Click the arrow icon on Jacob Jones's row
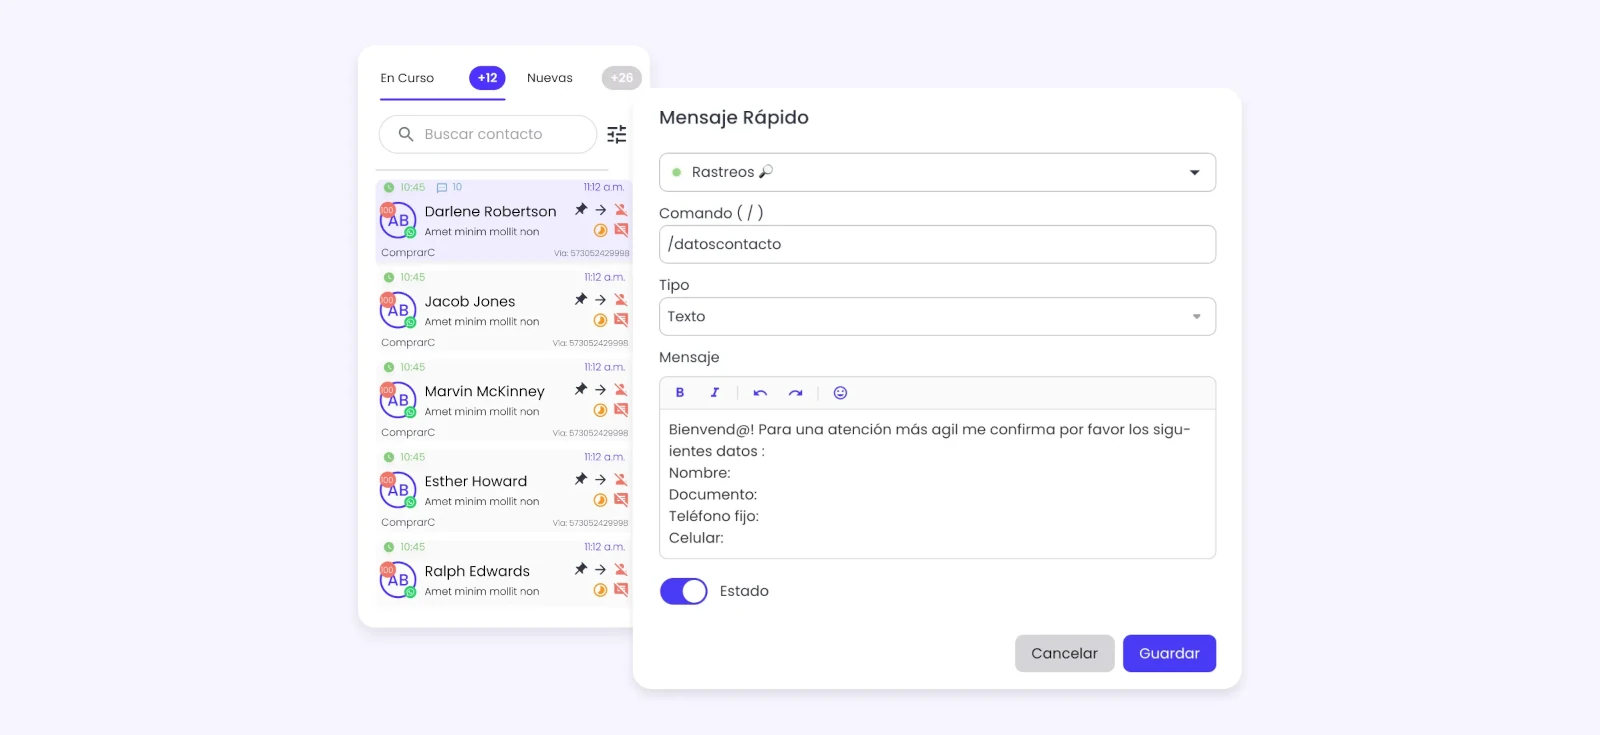Image resolution: width=1600 pixels, height=735 pixels. (601, 300)
